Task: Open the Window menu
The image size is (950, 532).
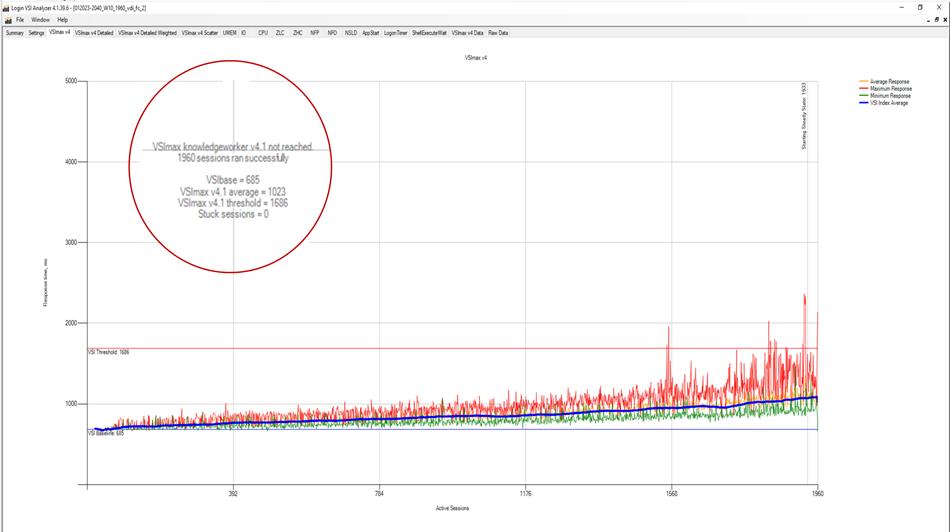Action: (40, 19)
